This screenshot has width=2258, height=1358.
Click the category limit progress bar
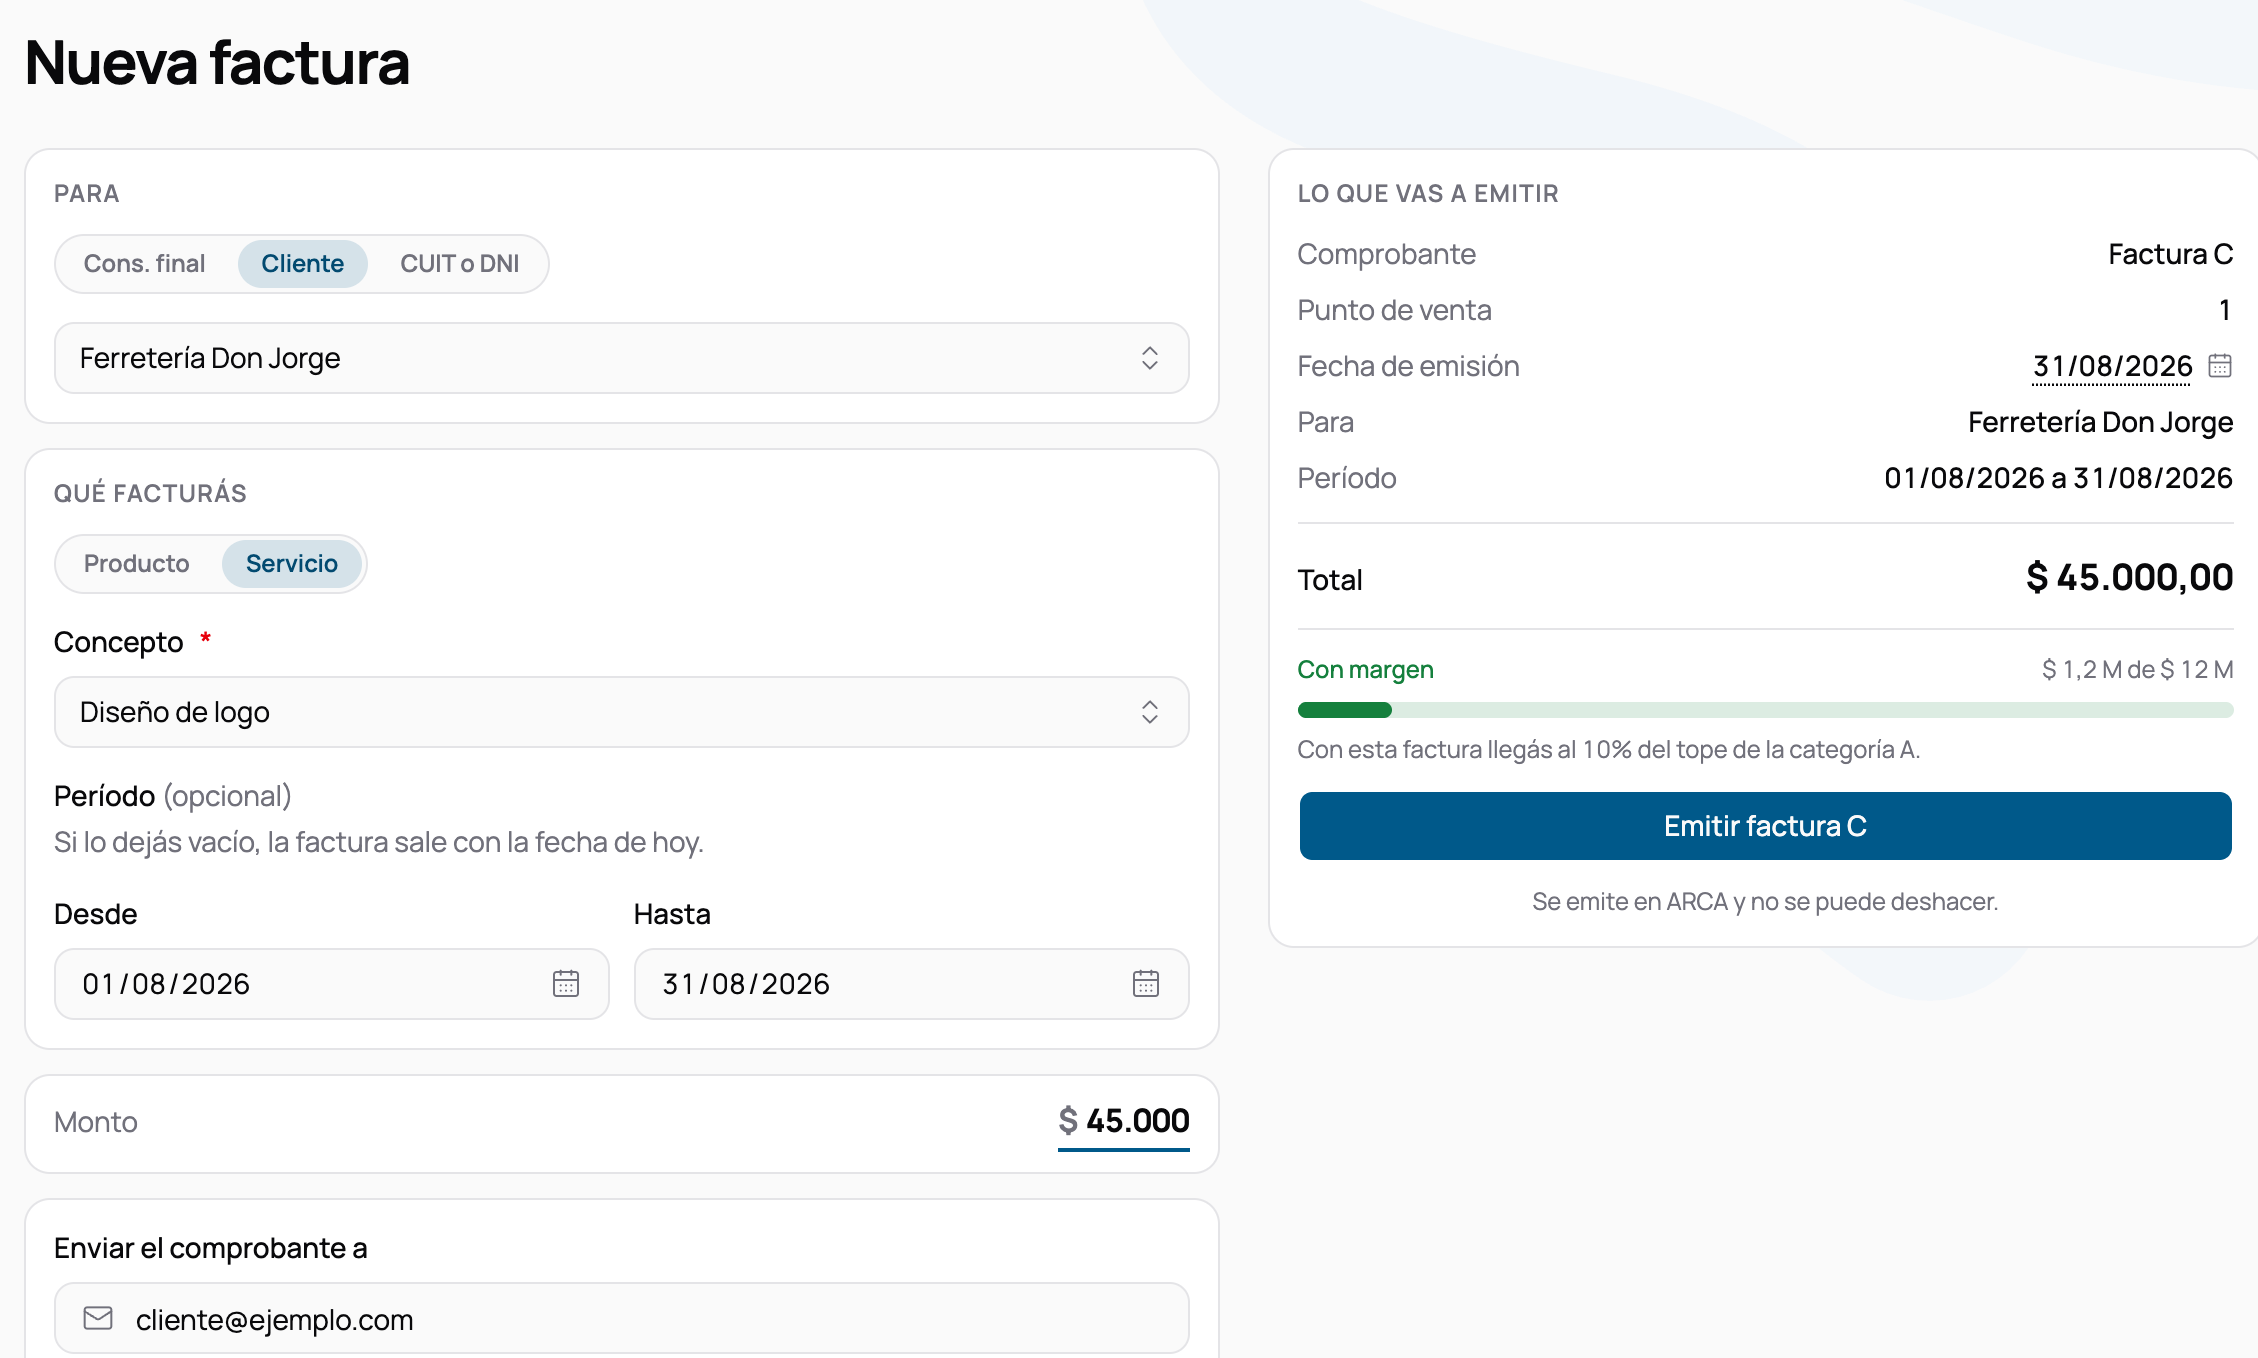(1765, 710)
